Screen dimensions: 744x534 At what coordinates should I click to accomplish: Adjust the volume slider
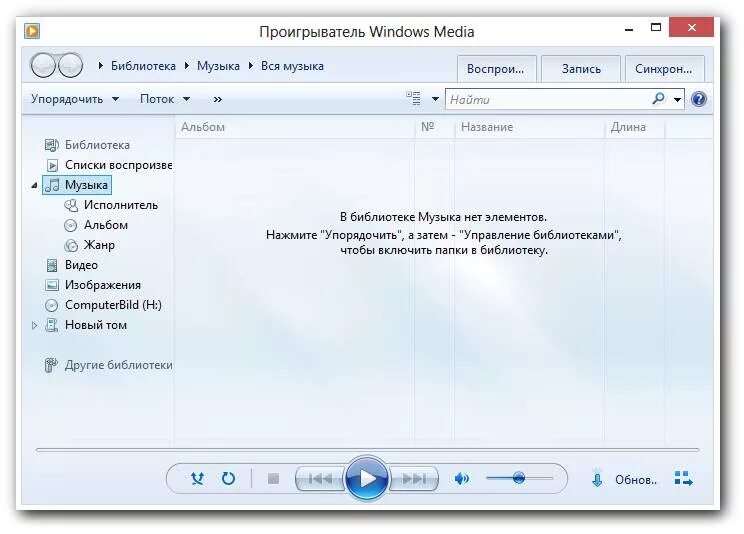tap(519, 478)
